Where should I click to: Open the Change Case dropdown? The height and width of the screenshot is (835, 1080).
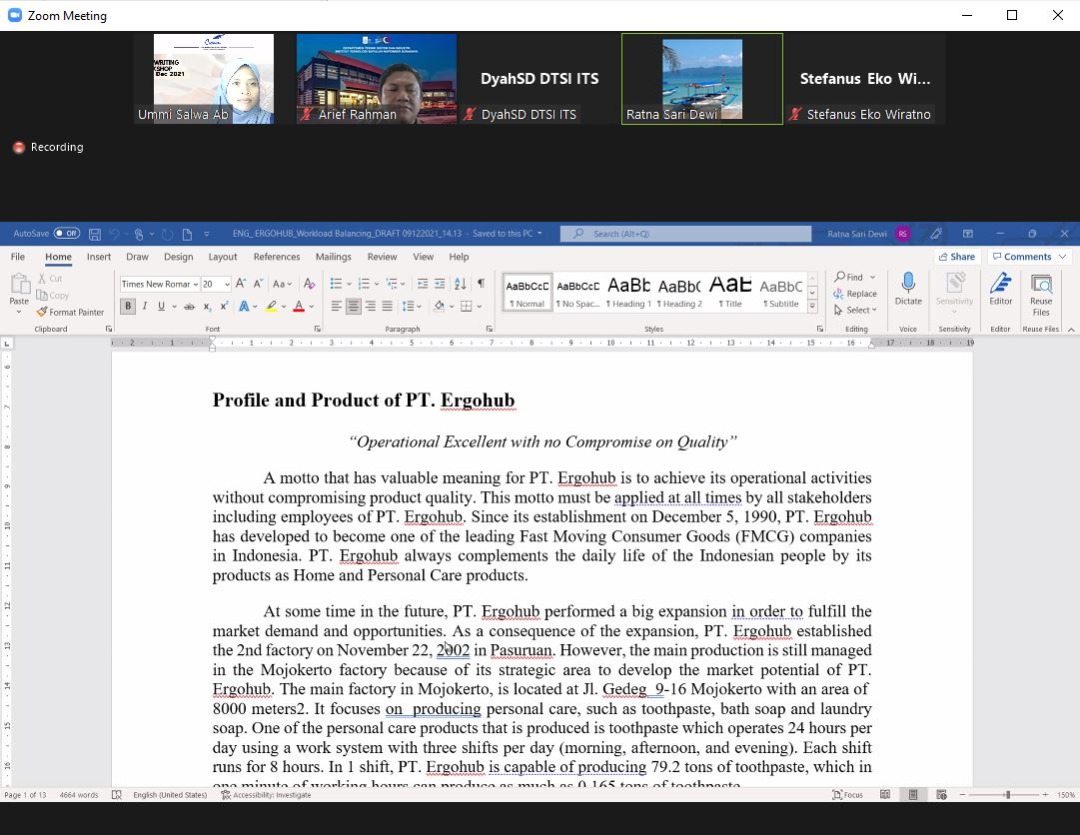point(282,284)
